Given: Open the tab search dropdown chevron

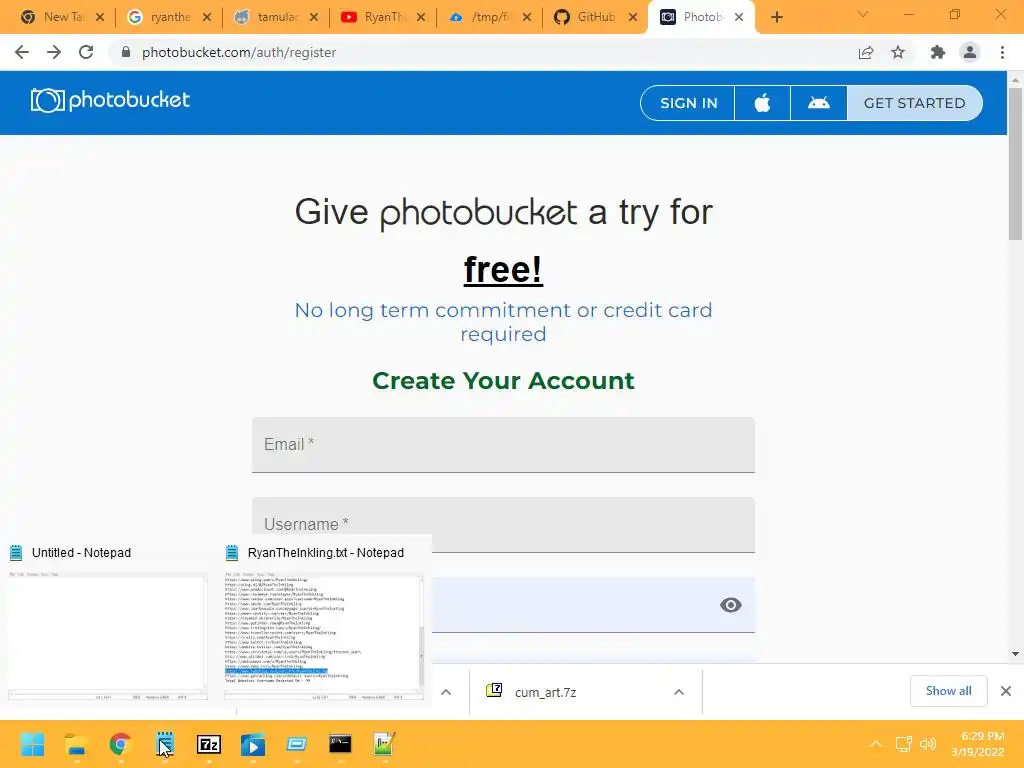Looking at the screenshot, I should click(863, 14).
